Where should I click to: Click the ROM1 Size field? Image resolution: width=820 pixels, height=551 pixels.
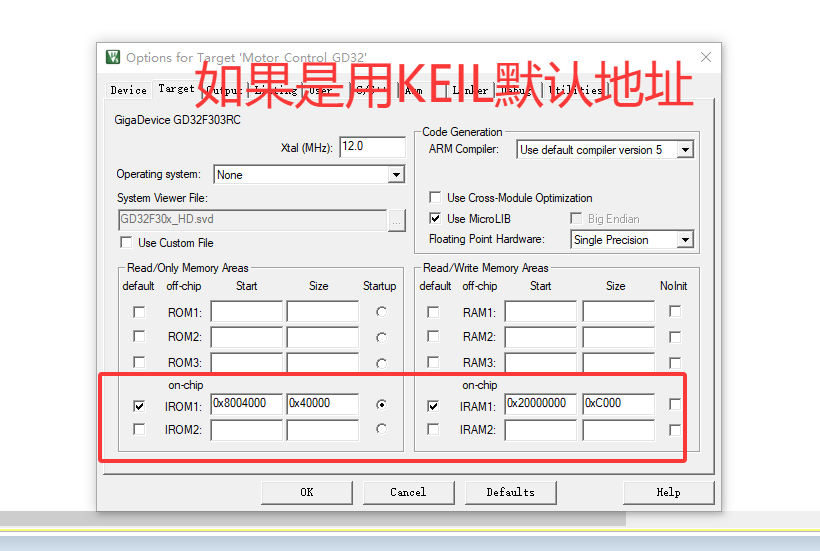click(323, 312)
